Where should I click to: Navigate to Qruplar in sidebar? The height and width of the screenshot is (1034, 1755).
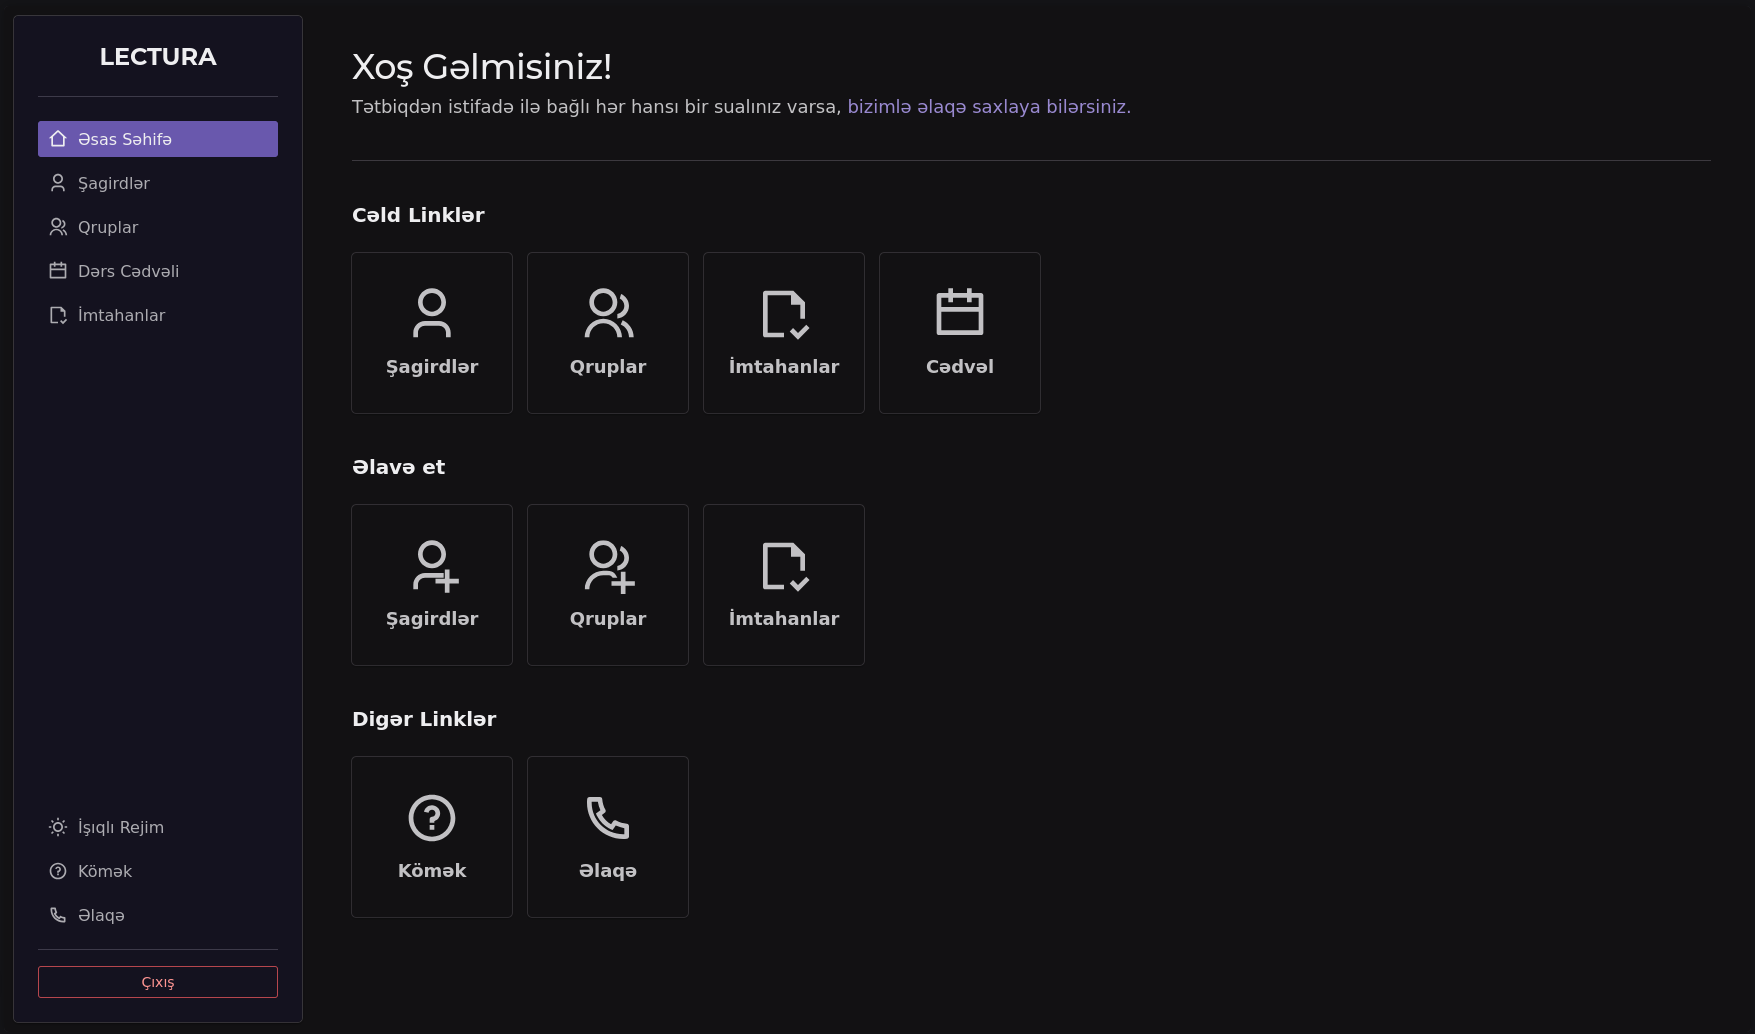(x=108, y=227)
